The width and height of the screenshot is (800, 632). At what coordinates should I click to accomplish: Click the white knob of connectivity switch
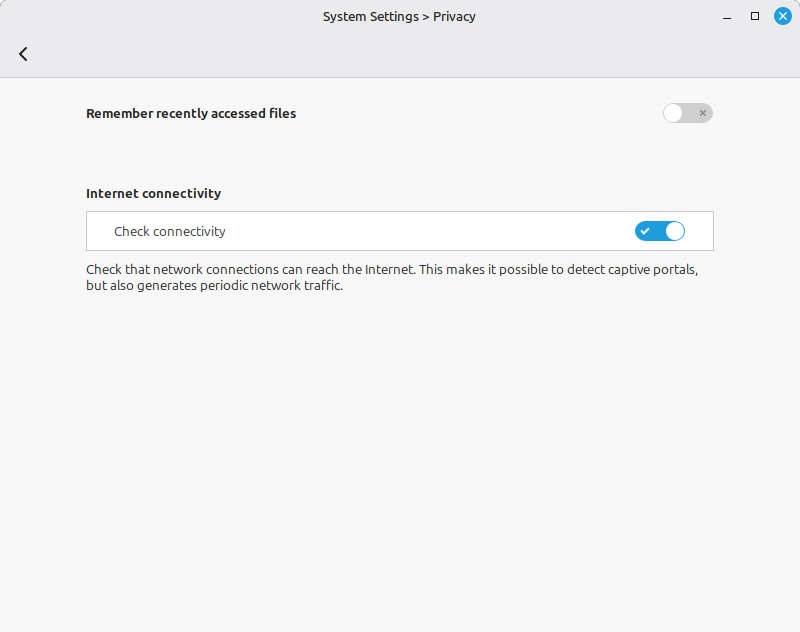(x=674, y=231)
